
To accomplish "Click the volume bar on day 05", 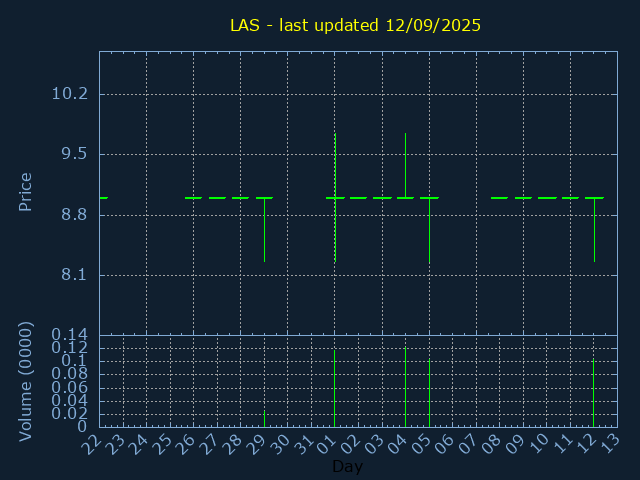I will [x=429, y=393].
